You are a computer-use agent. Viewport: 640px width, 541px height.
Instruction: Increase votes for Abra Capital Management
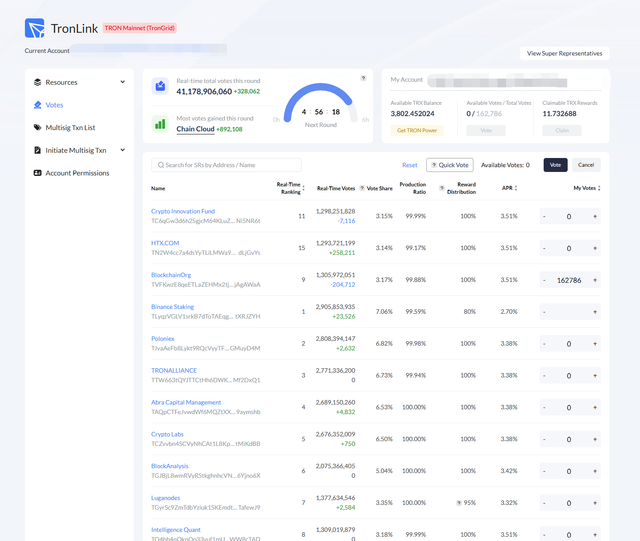pos(595,407)
